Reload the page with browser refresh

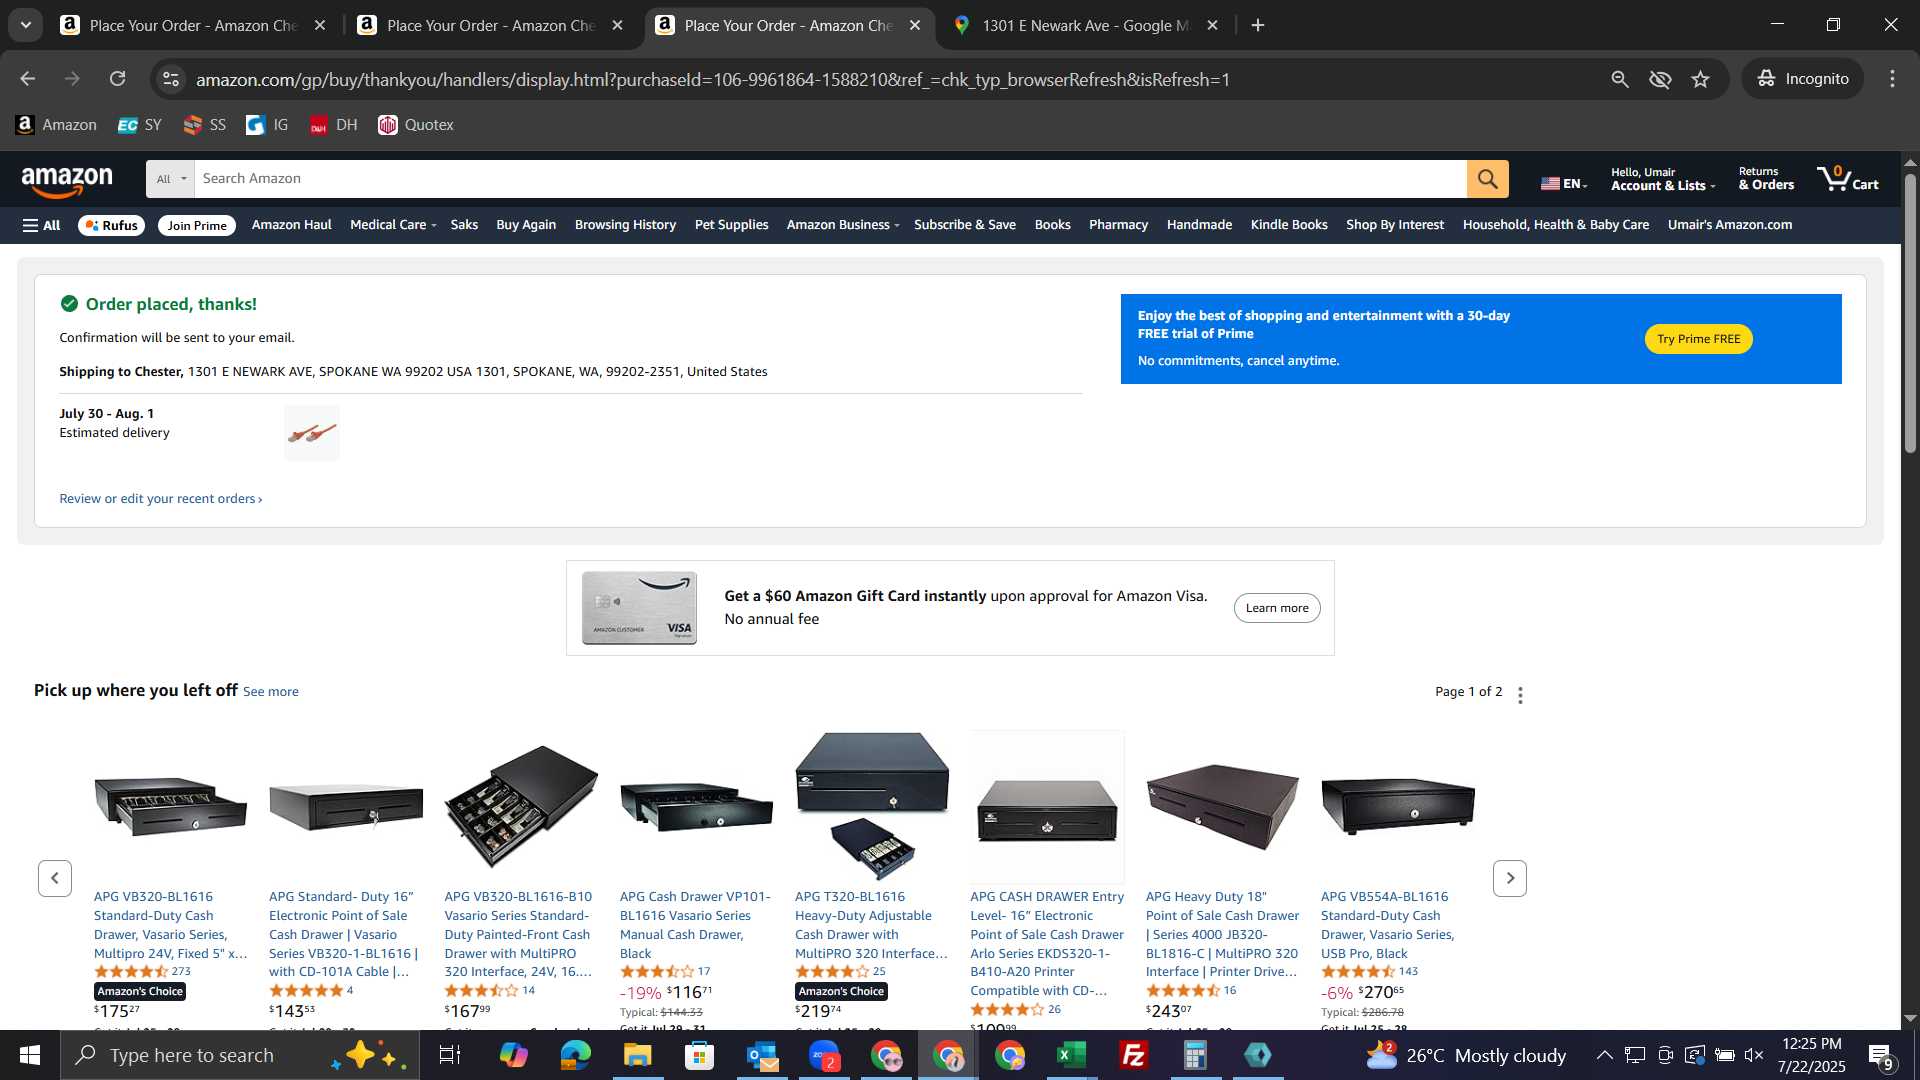coord(117,79)
